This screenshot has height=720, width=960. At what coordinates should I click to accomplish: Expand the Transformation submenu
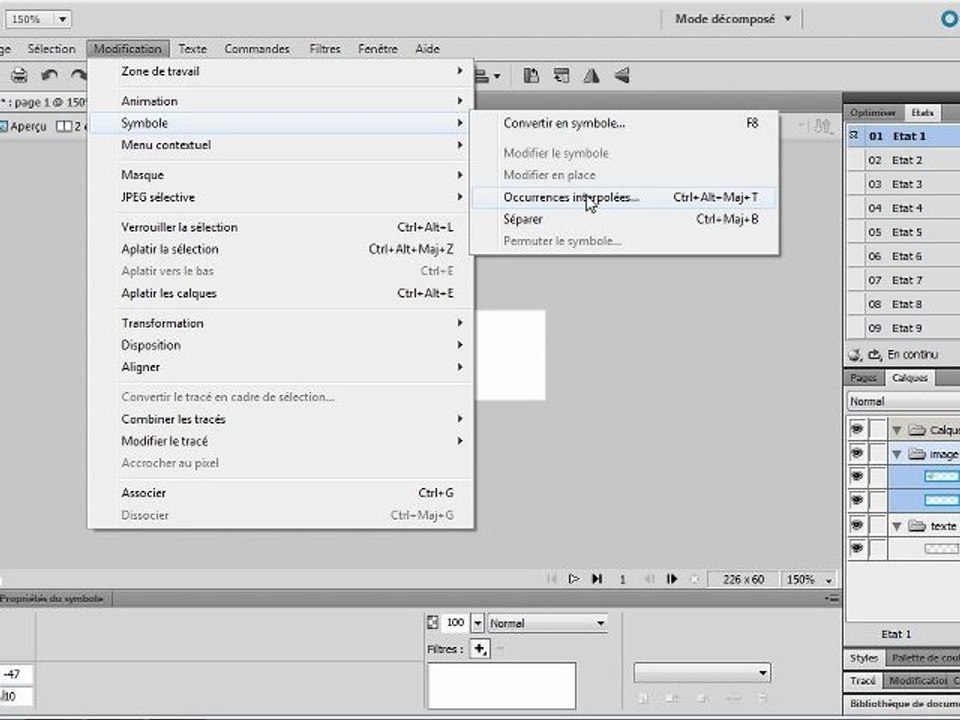tap(282, 323)
